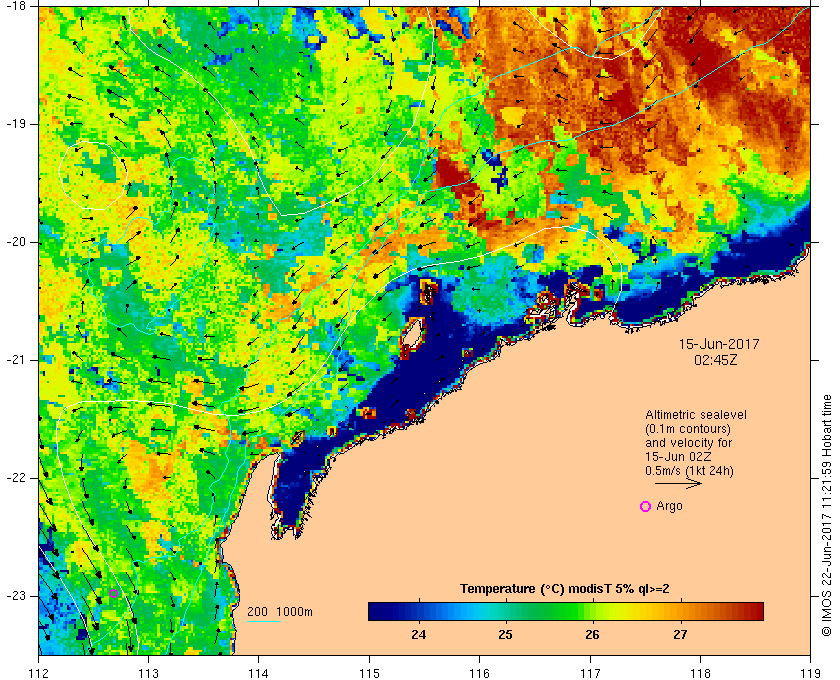Click the 113 longitude axis label
This screenshot has width=840, height=680.
148,673
